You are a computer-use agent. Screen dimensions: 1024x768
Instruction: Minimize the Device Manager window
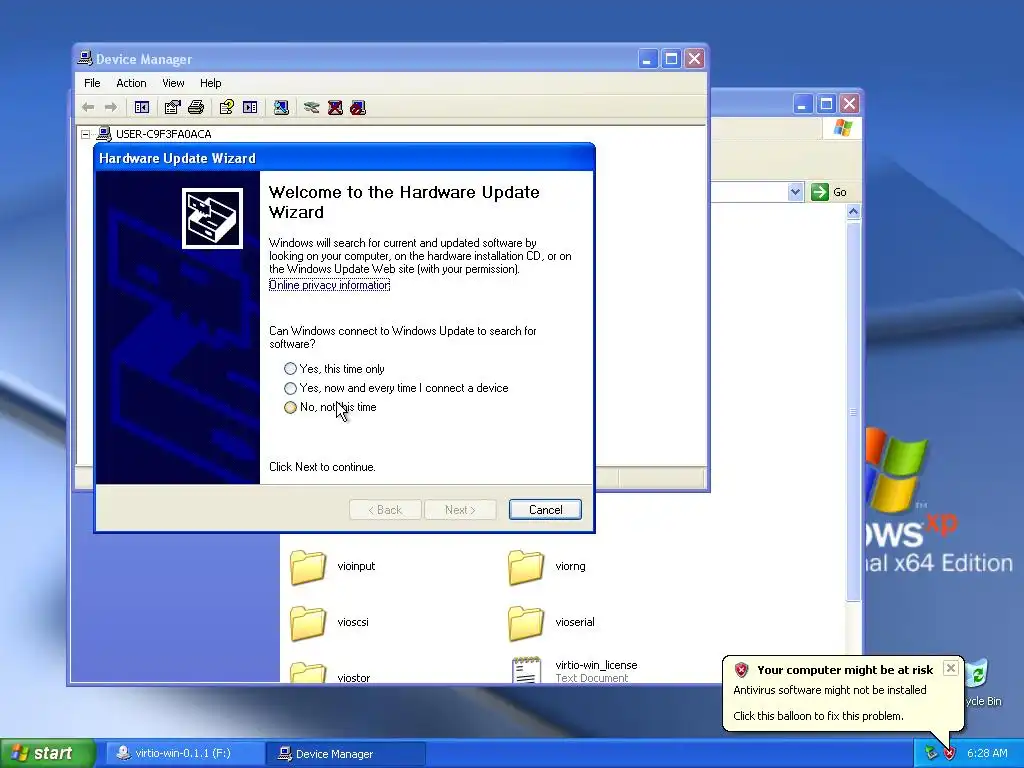tap(647, 59)
